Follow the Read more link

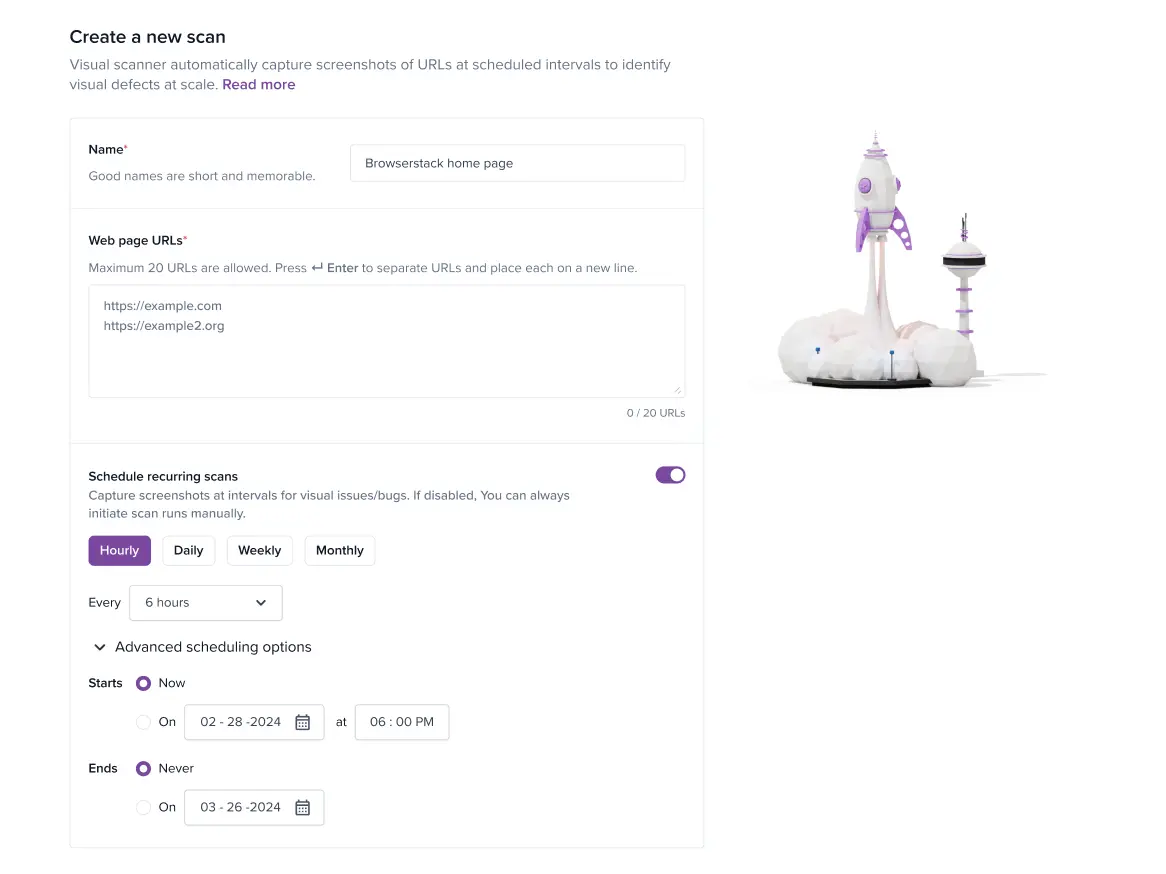point(259,85)
